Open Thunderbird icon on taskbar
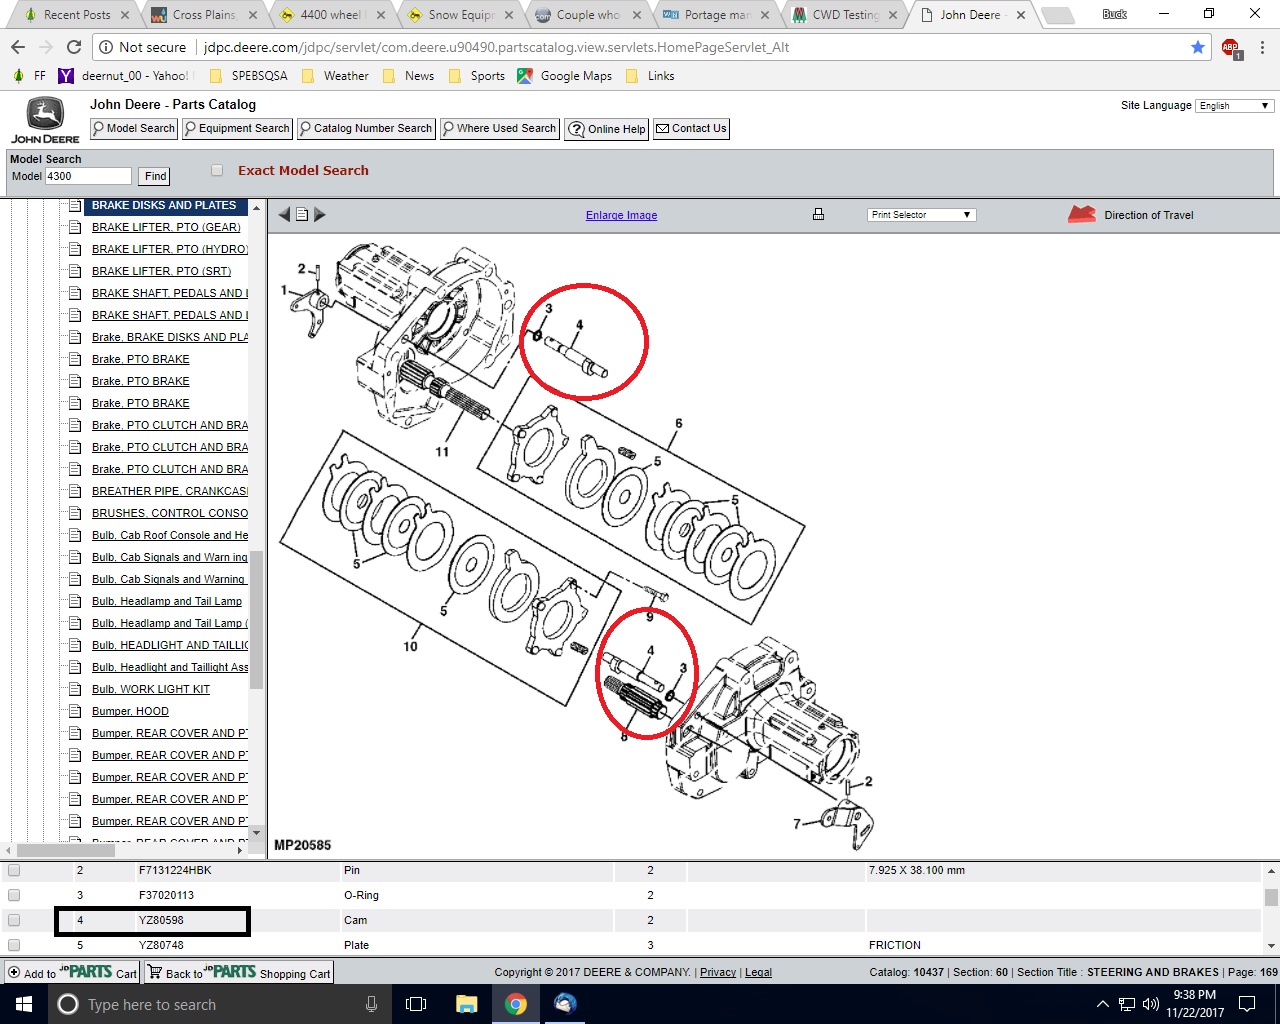This screenshot has height=1024, width=1280. (x=565, y=1004)
